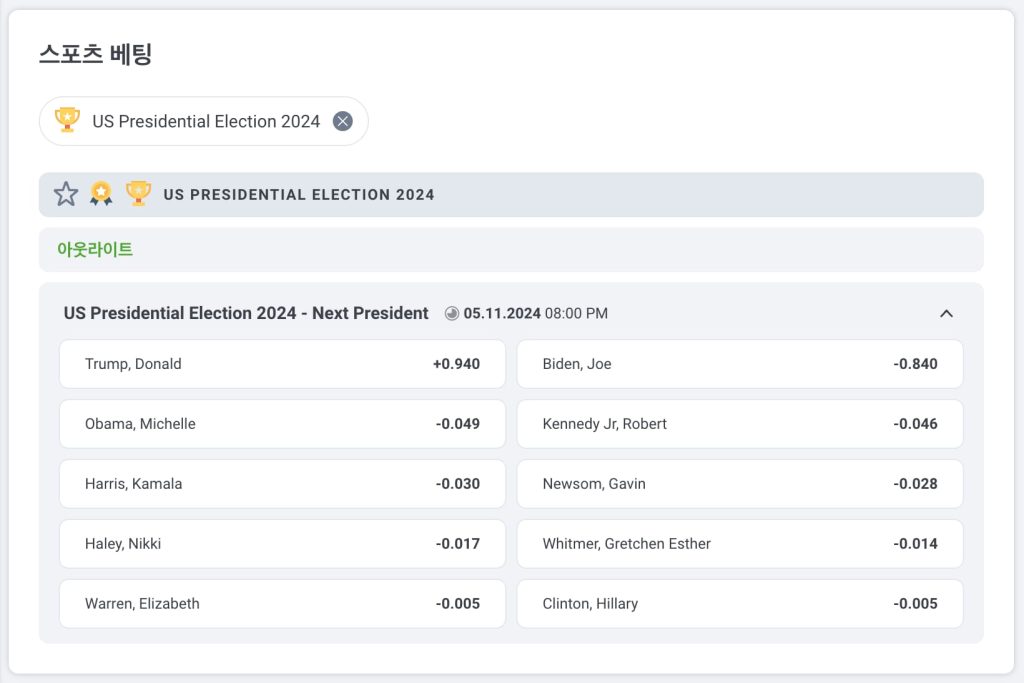The image size is (1024, 683).
Task: Bet on Biden, Joe at -0.840
Action: point(740,364)
